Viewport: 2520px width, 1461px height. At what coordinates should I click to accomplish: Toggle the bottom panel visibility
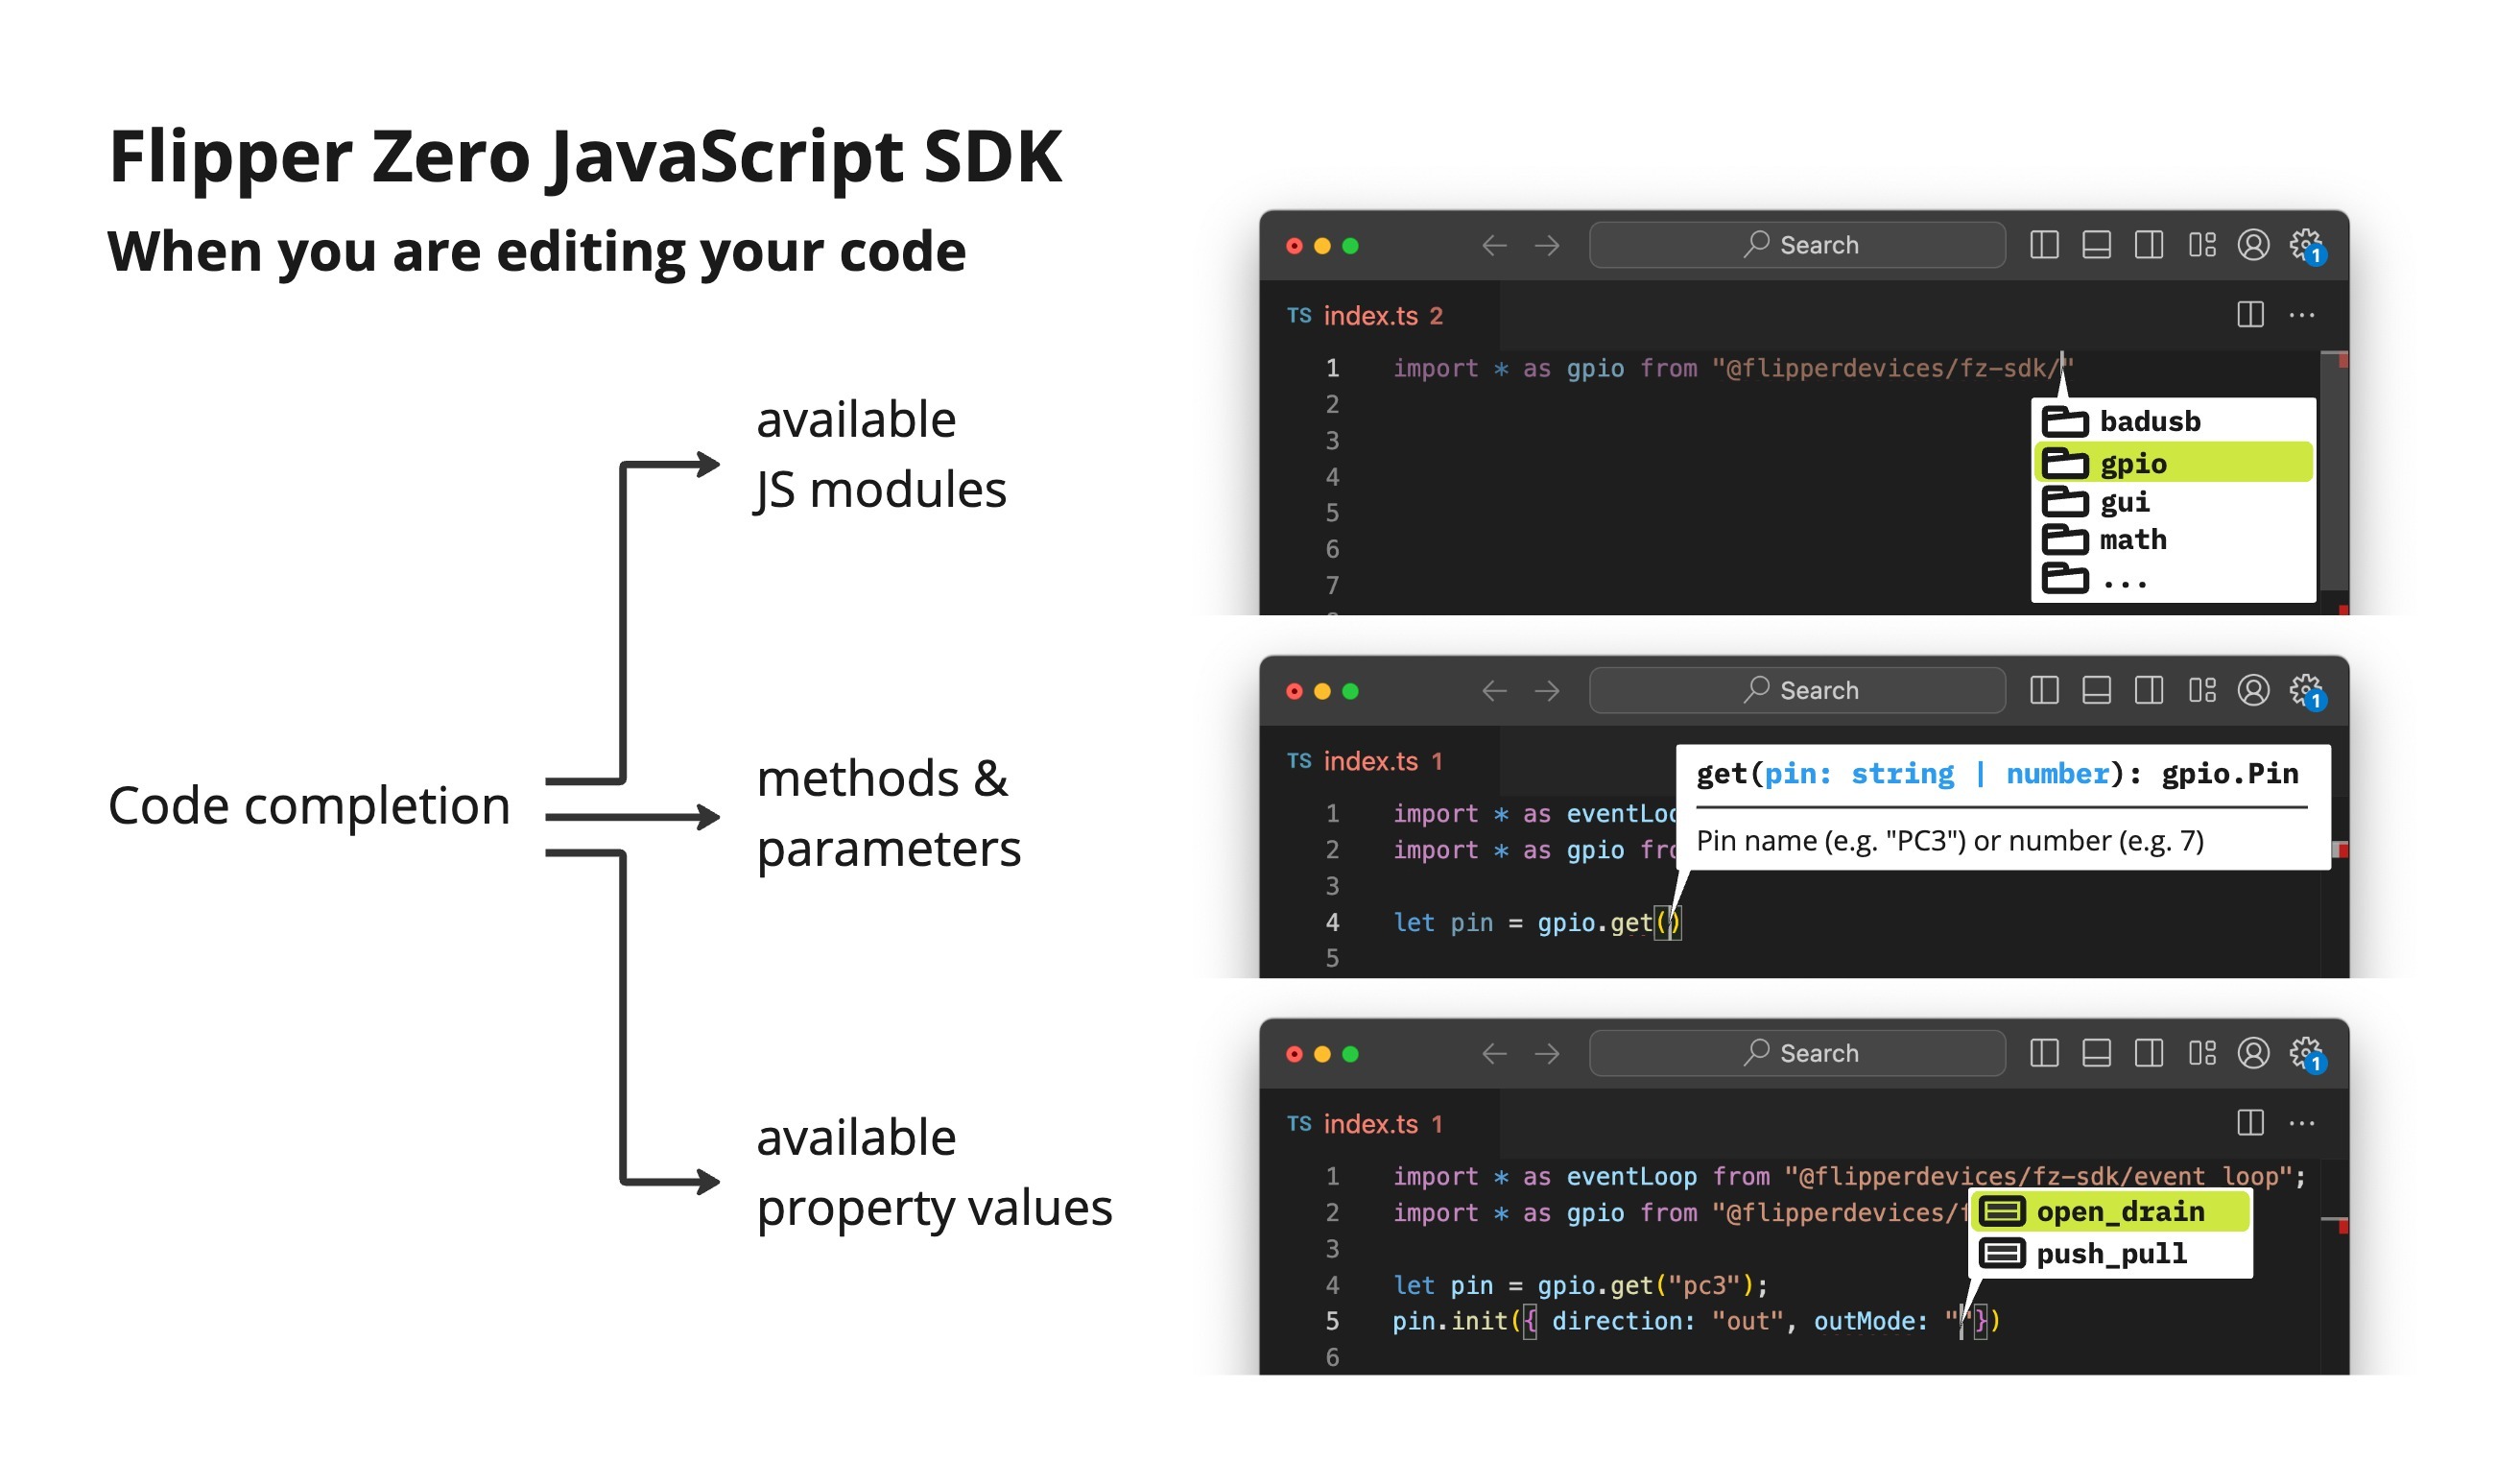pyautogui.click(x=2097, y=244)
